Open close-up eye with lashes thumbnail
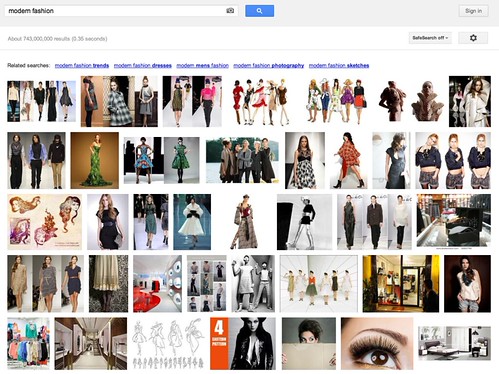 (377, 343)
